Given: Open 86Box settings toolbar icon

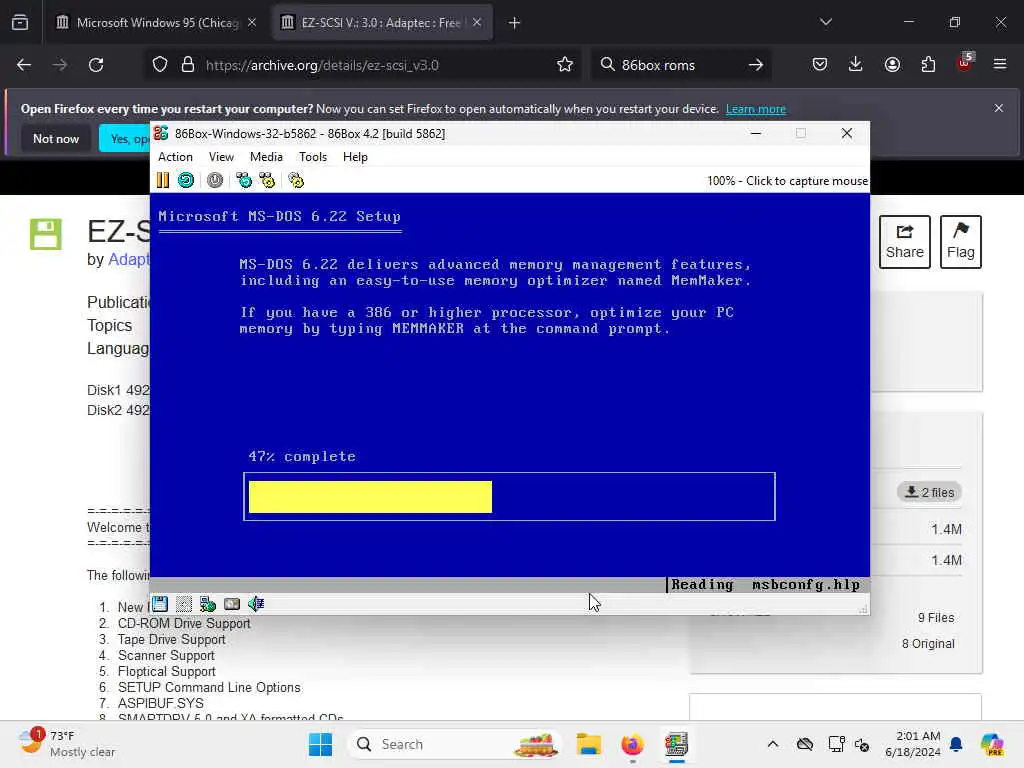Looking at the screenshot, I should point(296,180).
